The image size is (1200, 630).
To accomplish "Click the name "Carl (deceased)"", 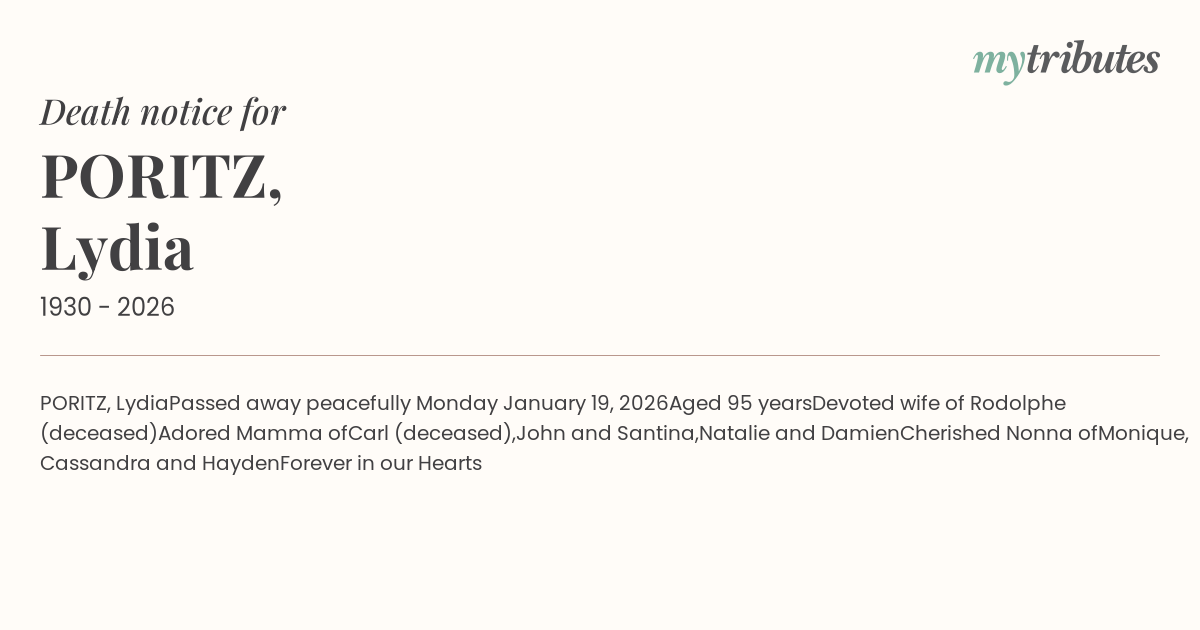I will (430, 434).
